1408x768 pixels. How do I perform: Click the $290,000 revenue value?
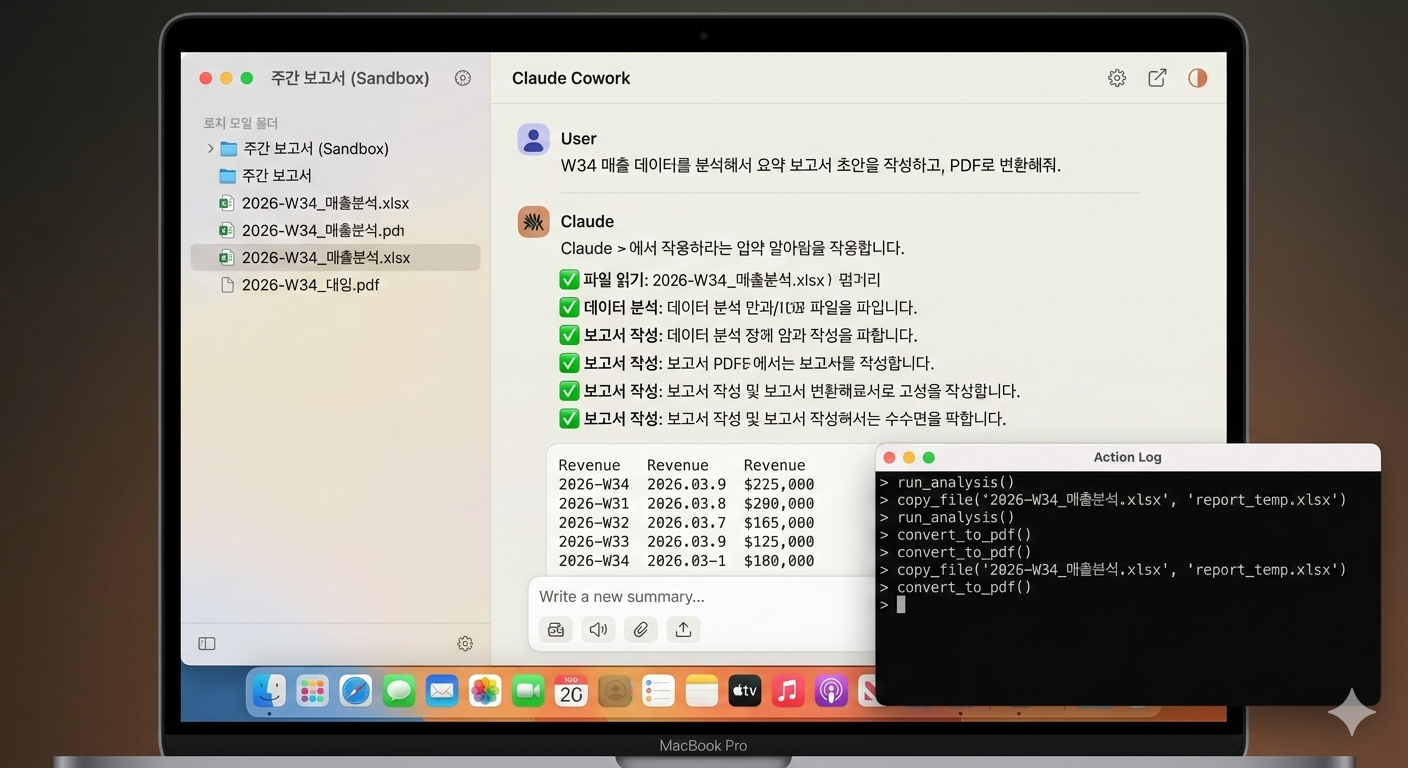pos(779,504)
